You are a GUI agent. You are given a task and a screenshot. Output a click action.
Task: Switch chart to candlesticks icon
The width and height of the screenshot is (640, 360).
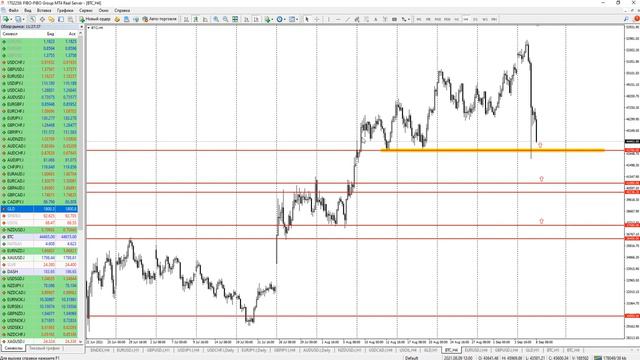(196, 19)
